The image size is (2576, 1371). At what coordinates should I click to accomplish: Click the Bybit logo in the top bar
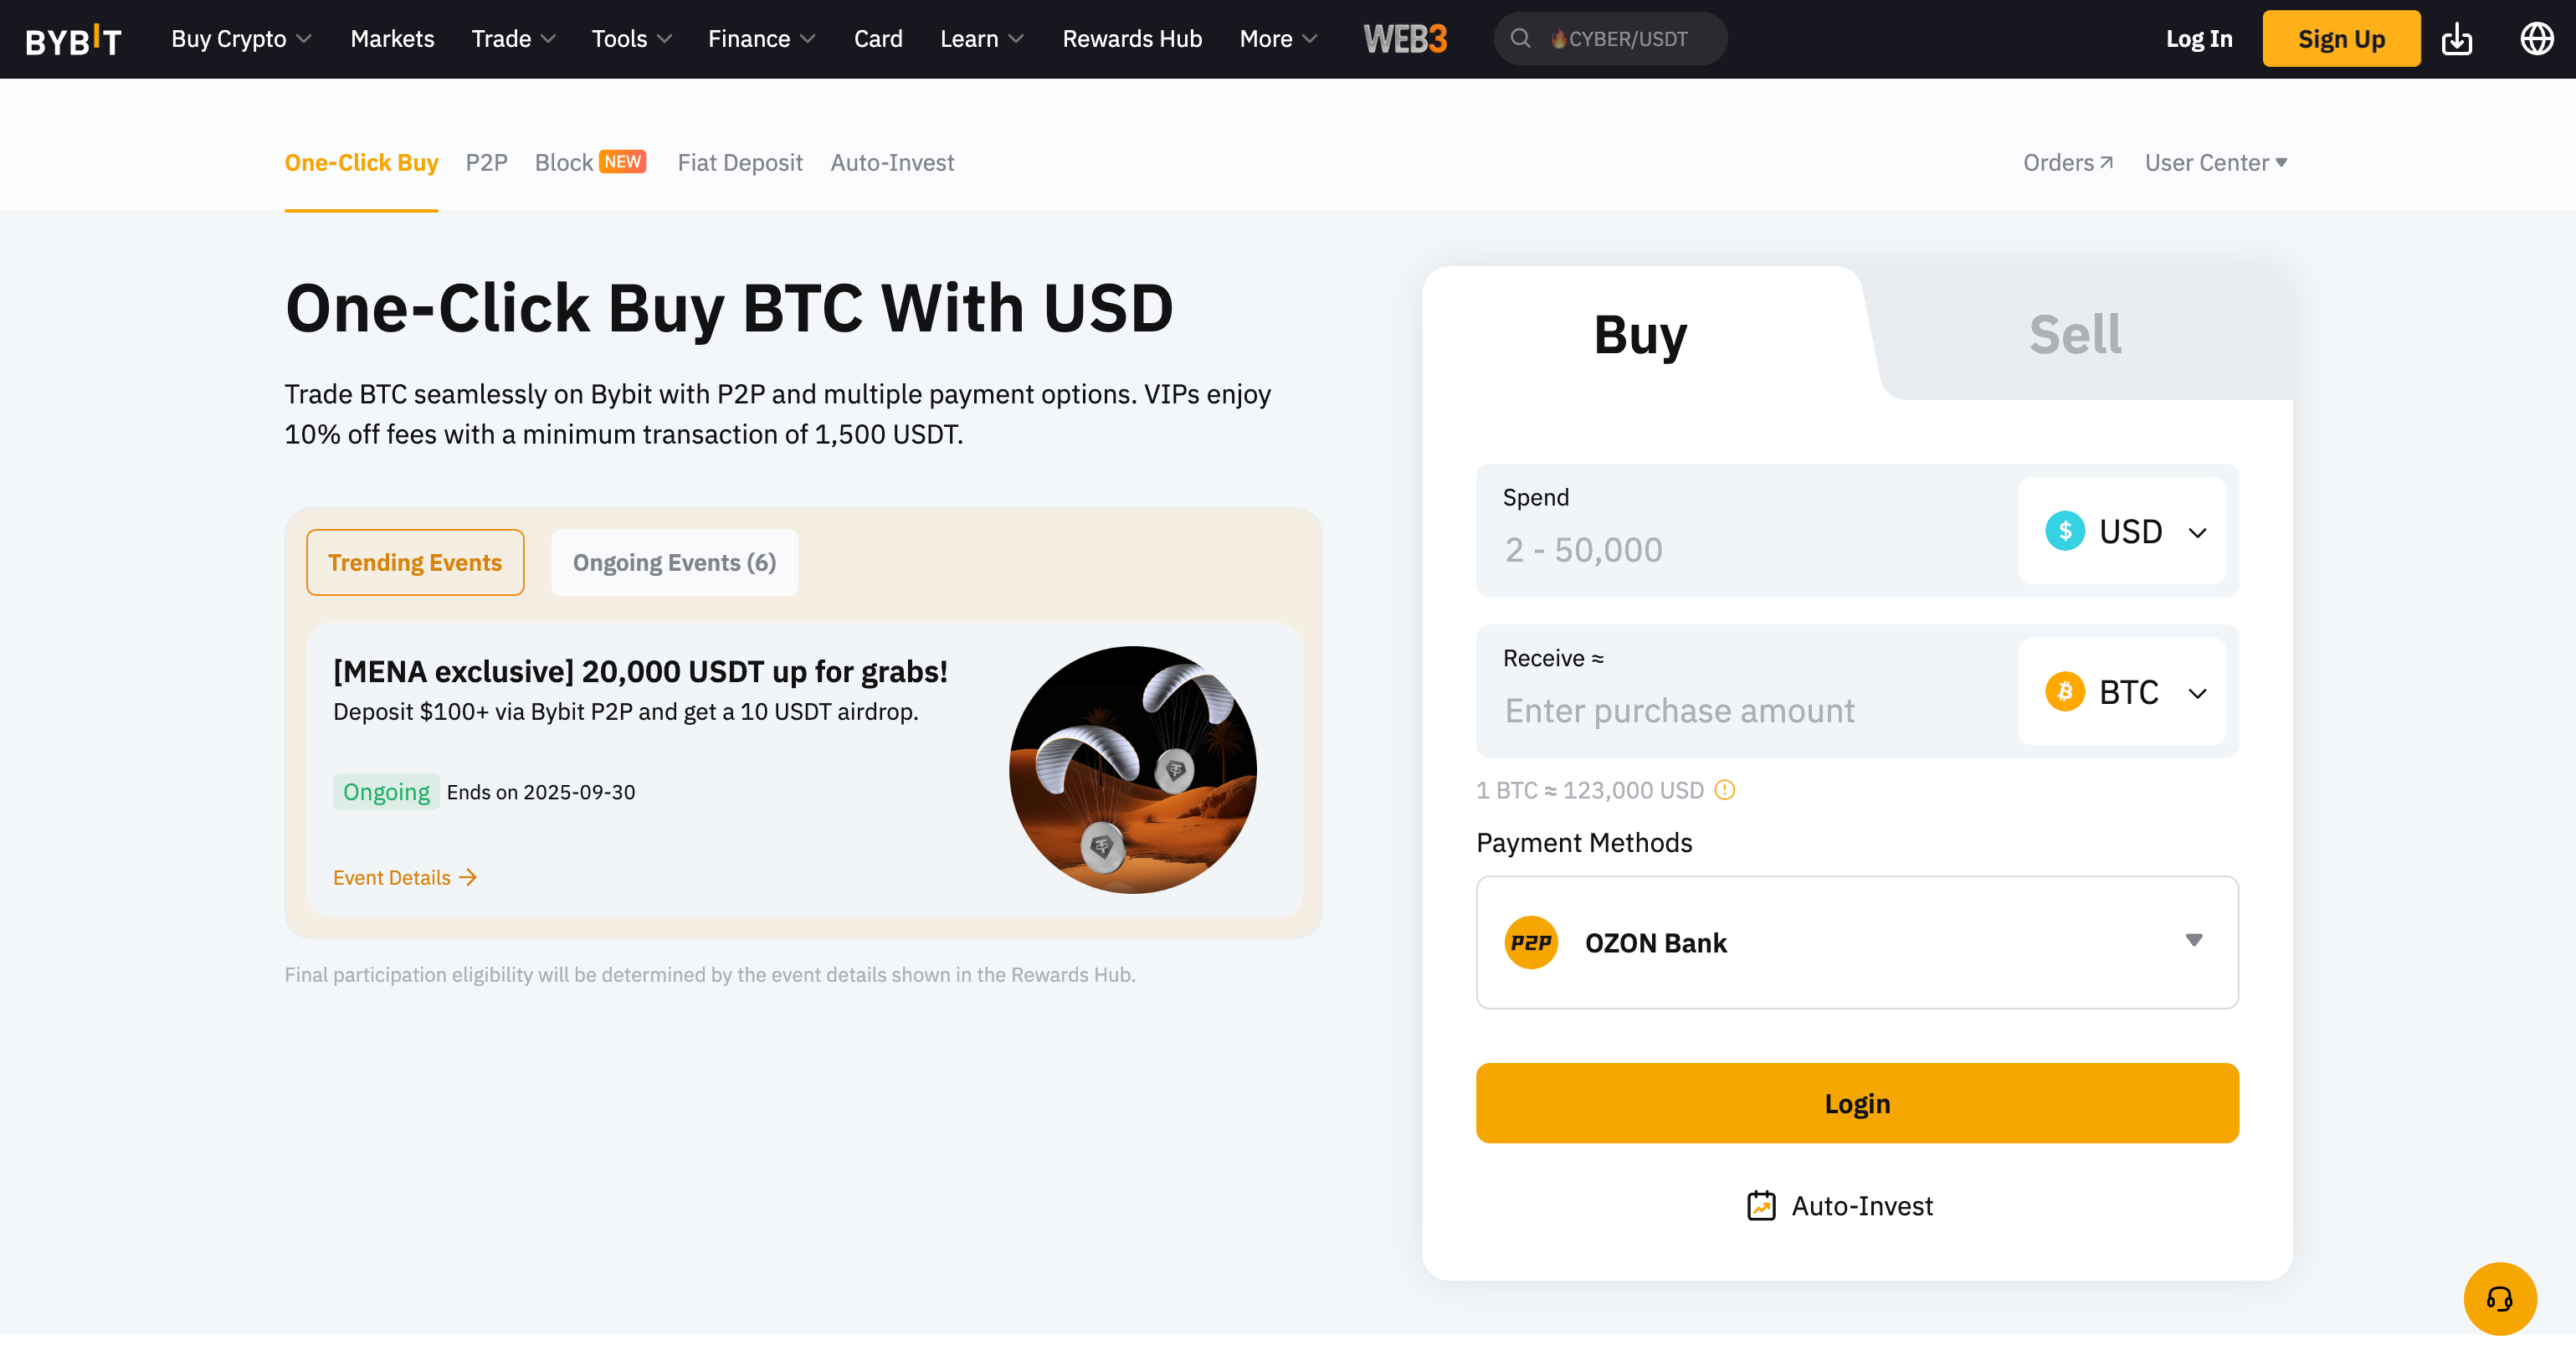73,38
